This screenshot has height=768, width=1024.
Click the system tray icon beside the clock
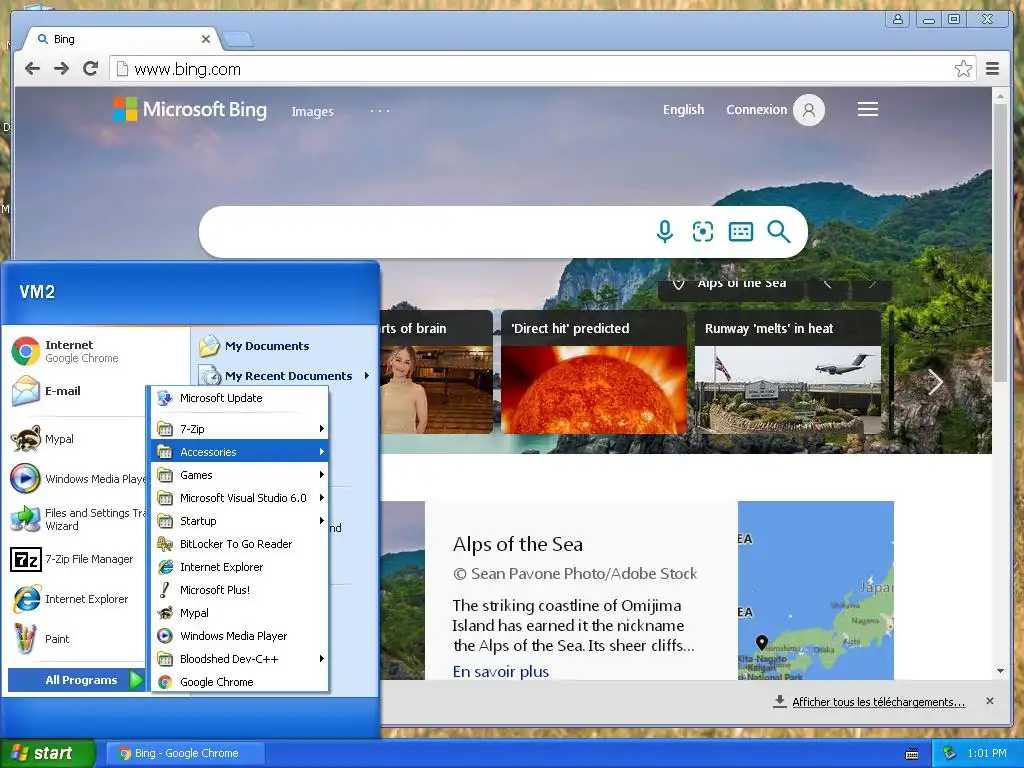pos(950,753)
